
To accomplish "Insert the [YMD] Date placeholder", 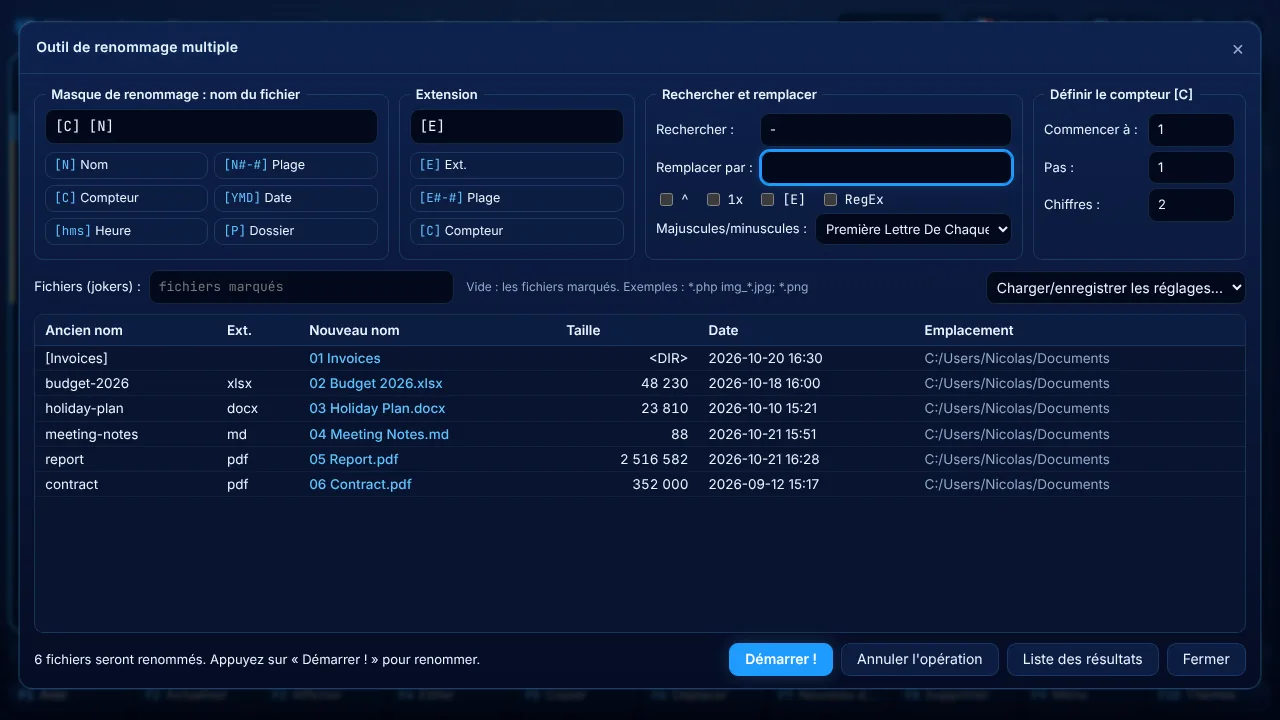I will [296, 198].
